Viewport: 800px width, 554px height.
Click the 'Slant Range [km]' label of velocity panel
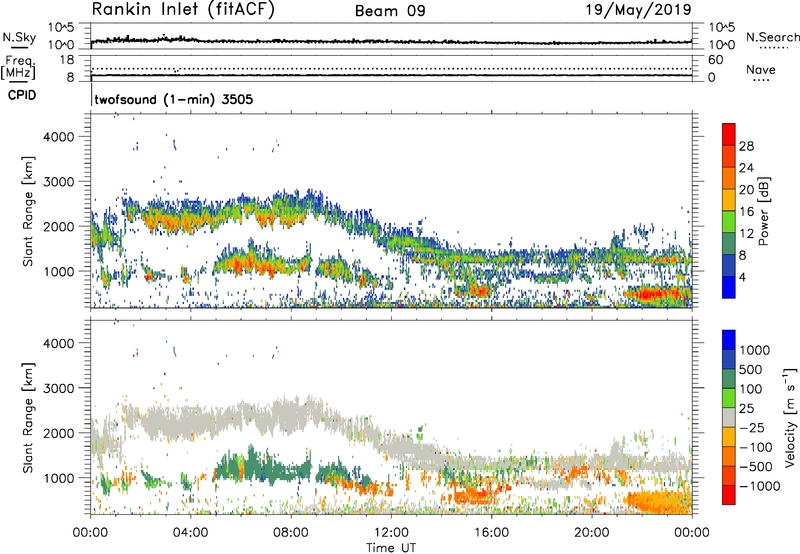(28, 417)
